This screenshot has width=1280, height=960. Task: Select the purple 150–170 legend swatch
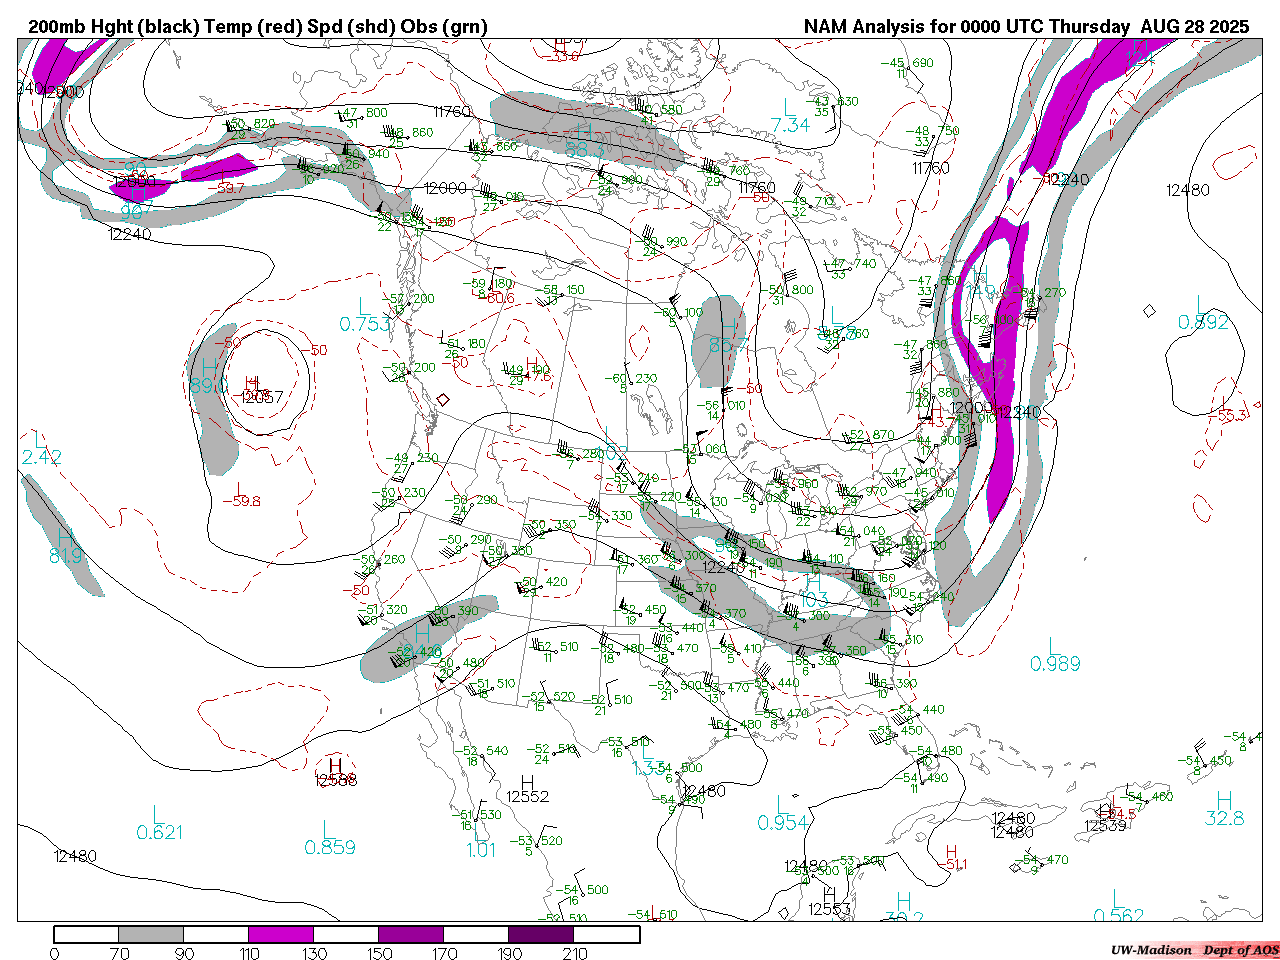tap(411, 934)
